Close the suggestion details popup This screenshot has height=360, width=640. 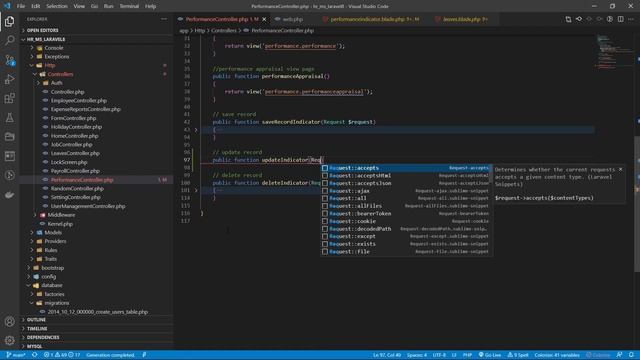(x=620, y=169)
